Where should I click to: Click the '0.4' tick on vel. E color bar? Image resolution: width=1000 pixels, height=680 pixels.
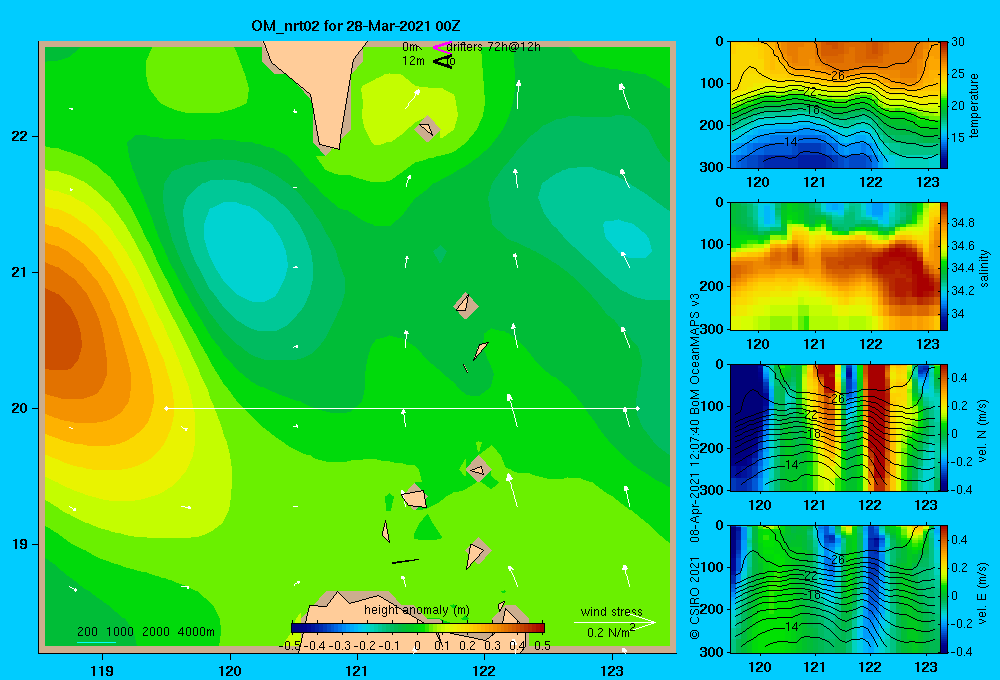[x=959, y=540]
